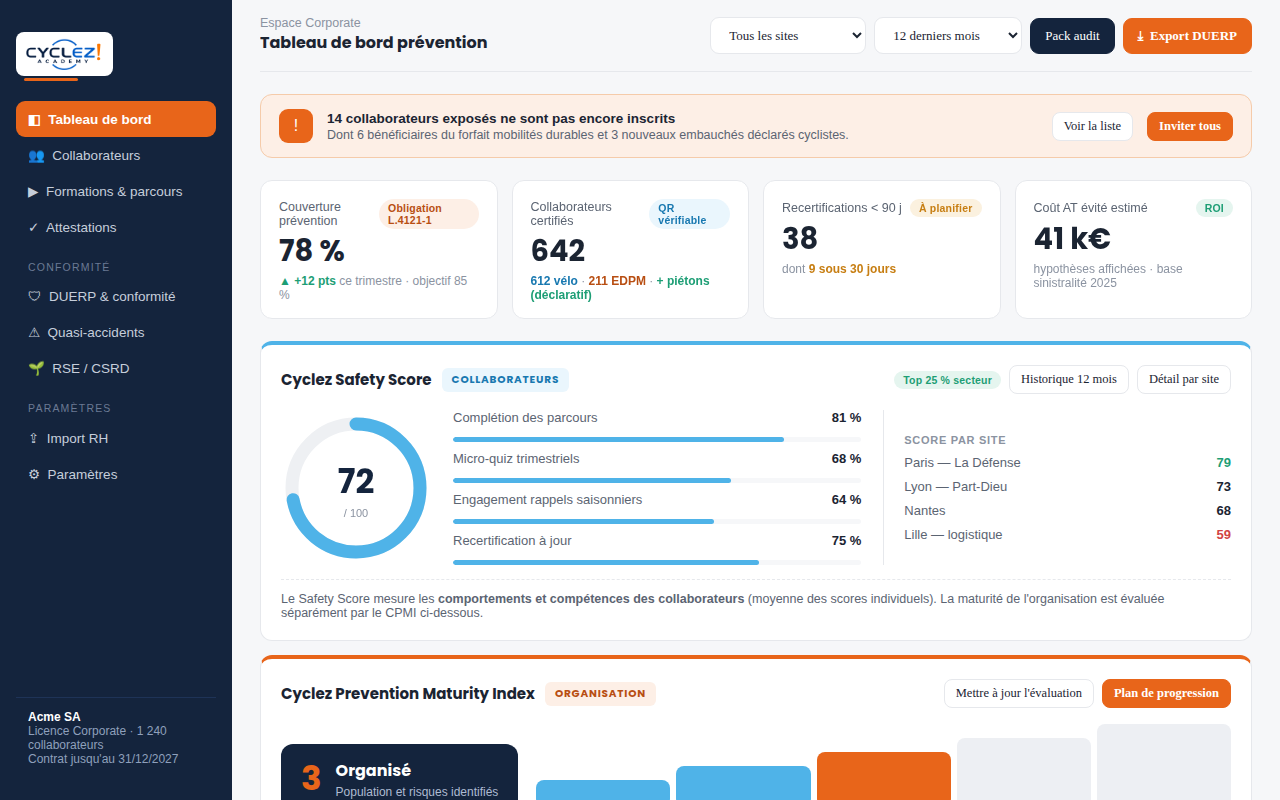Viewport: 1280px width, 800px height.
Task: Open Formations & parcours section
Action: tap(116, 192)
